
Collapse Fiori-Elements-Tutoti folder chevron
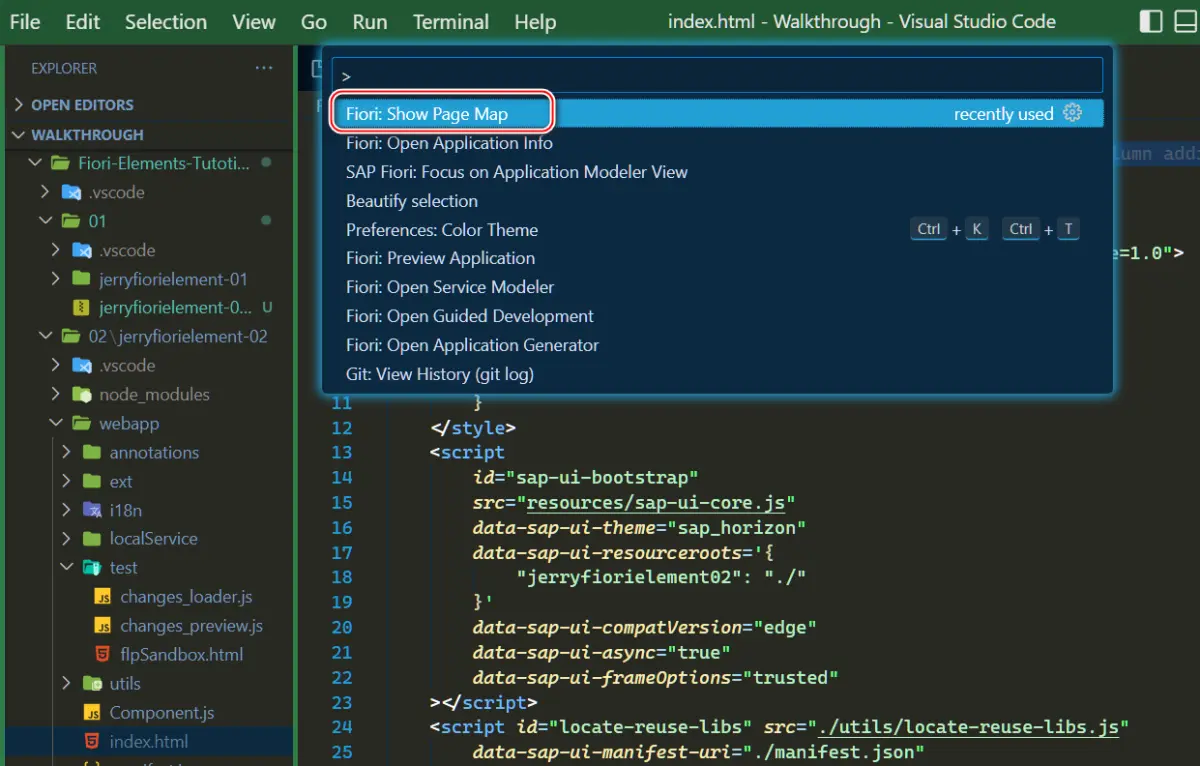(35, 163)
